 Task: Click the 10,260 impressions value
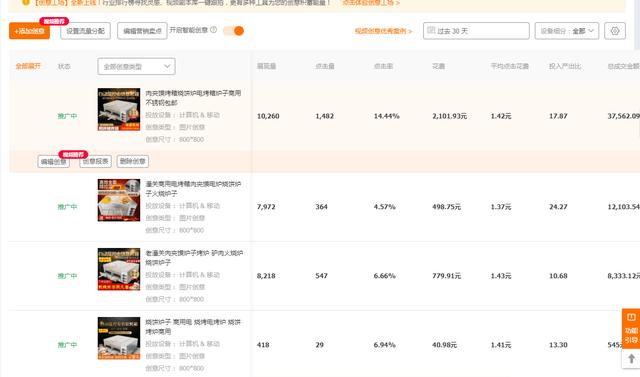pyautogui.click(x=268, y=116)
